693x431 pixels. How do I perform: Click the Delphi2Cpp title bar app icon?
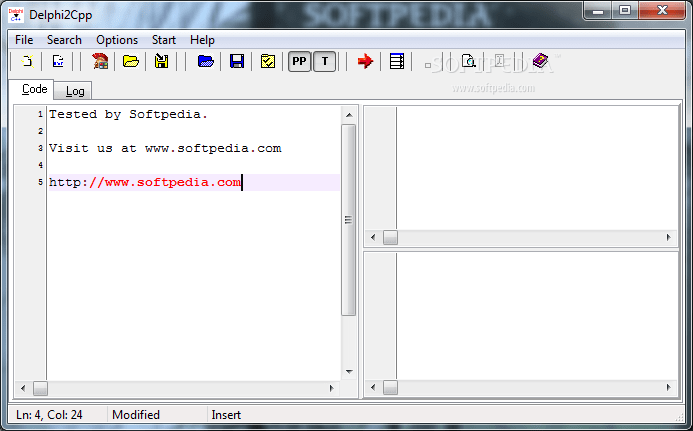pos(16,15)
